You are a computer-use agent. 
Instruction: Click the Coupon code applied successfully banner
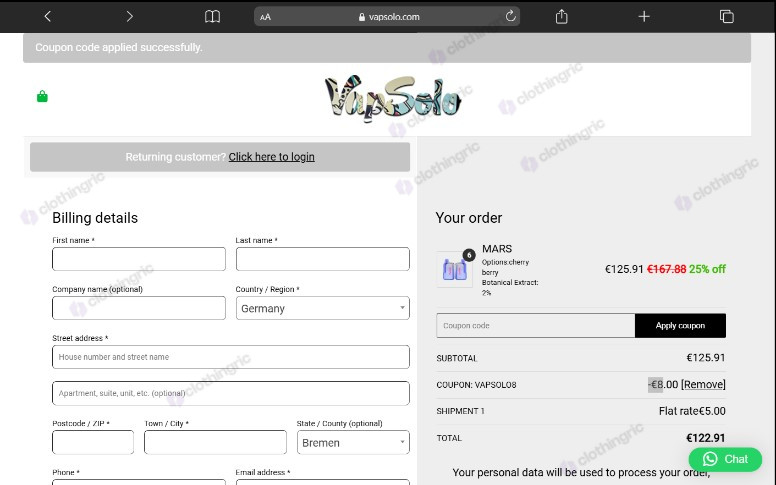[387, 48]
